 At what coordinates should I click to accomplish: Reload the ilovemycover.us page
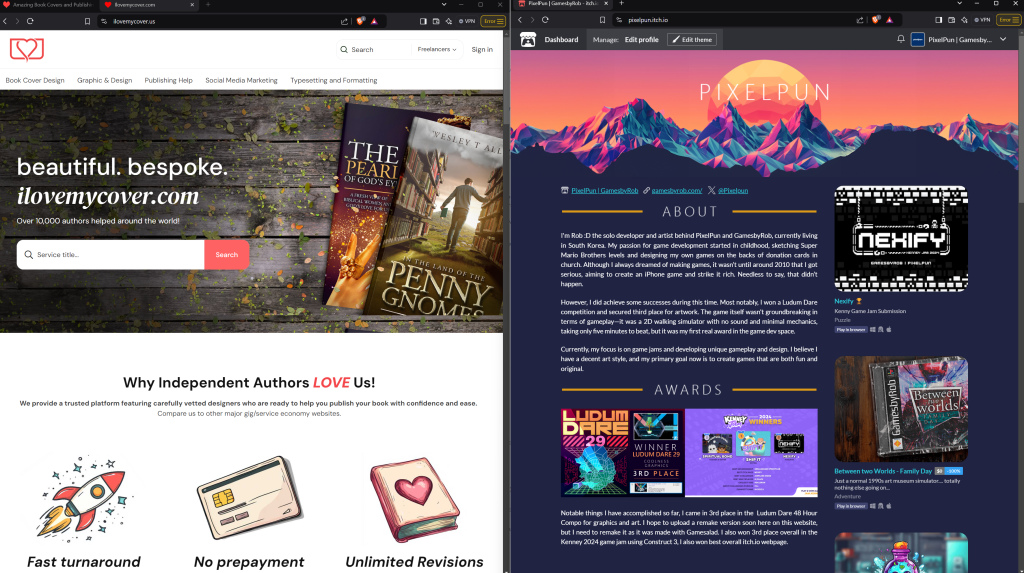30,21
